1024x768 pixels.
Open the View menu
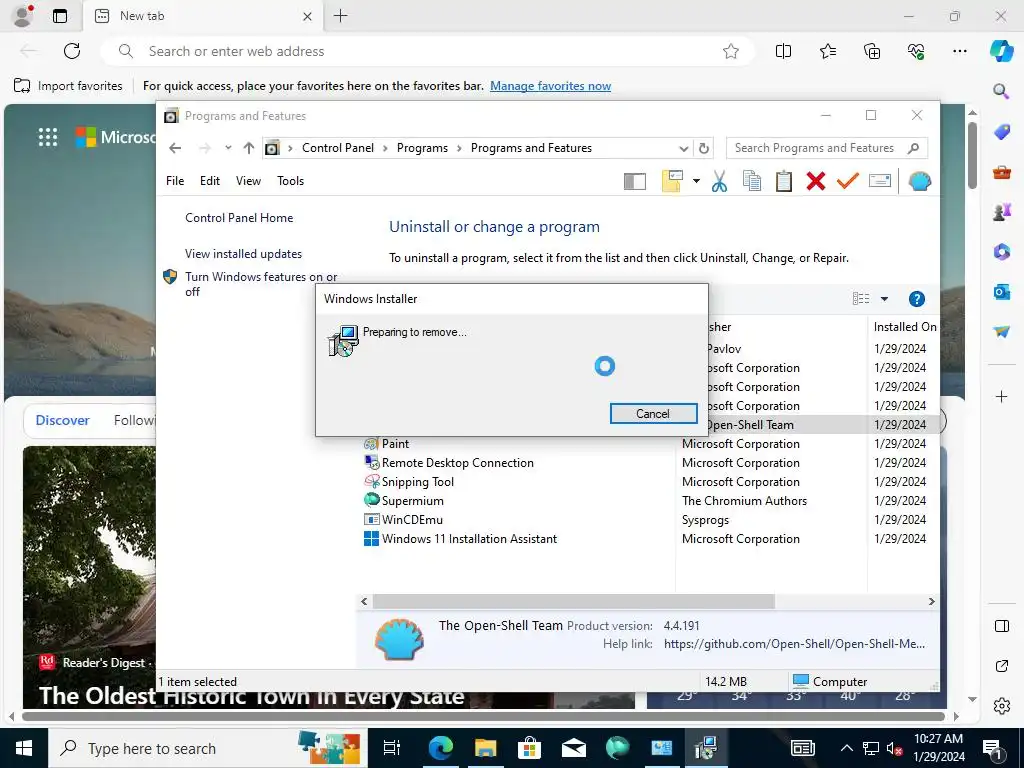248,181
